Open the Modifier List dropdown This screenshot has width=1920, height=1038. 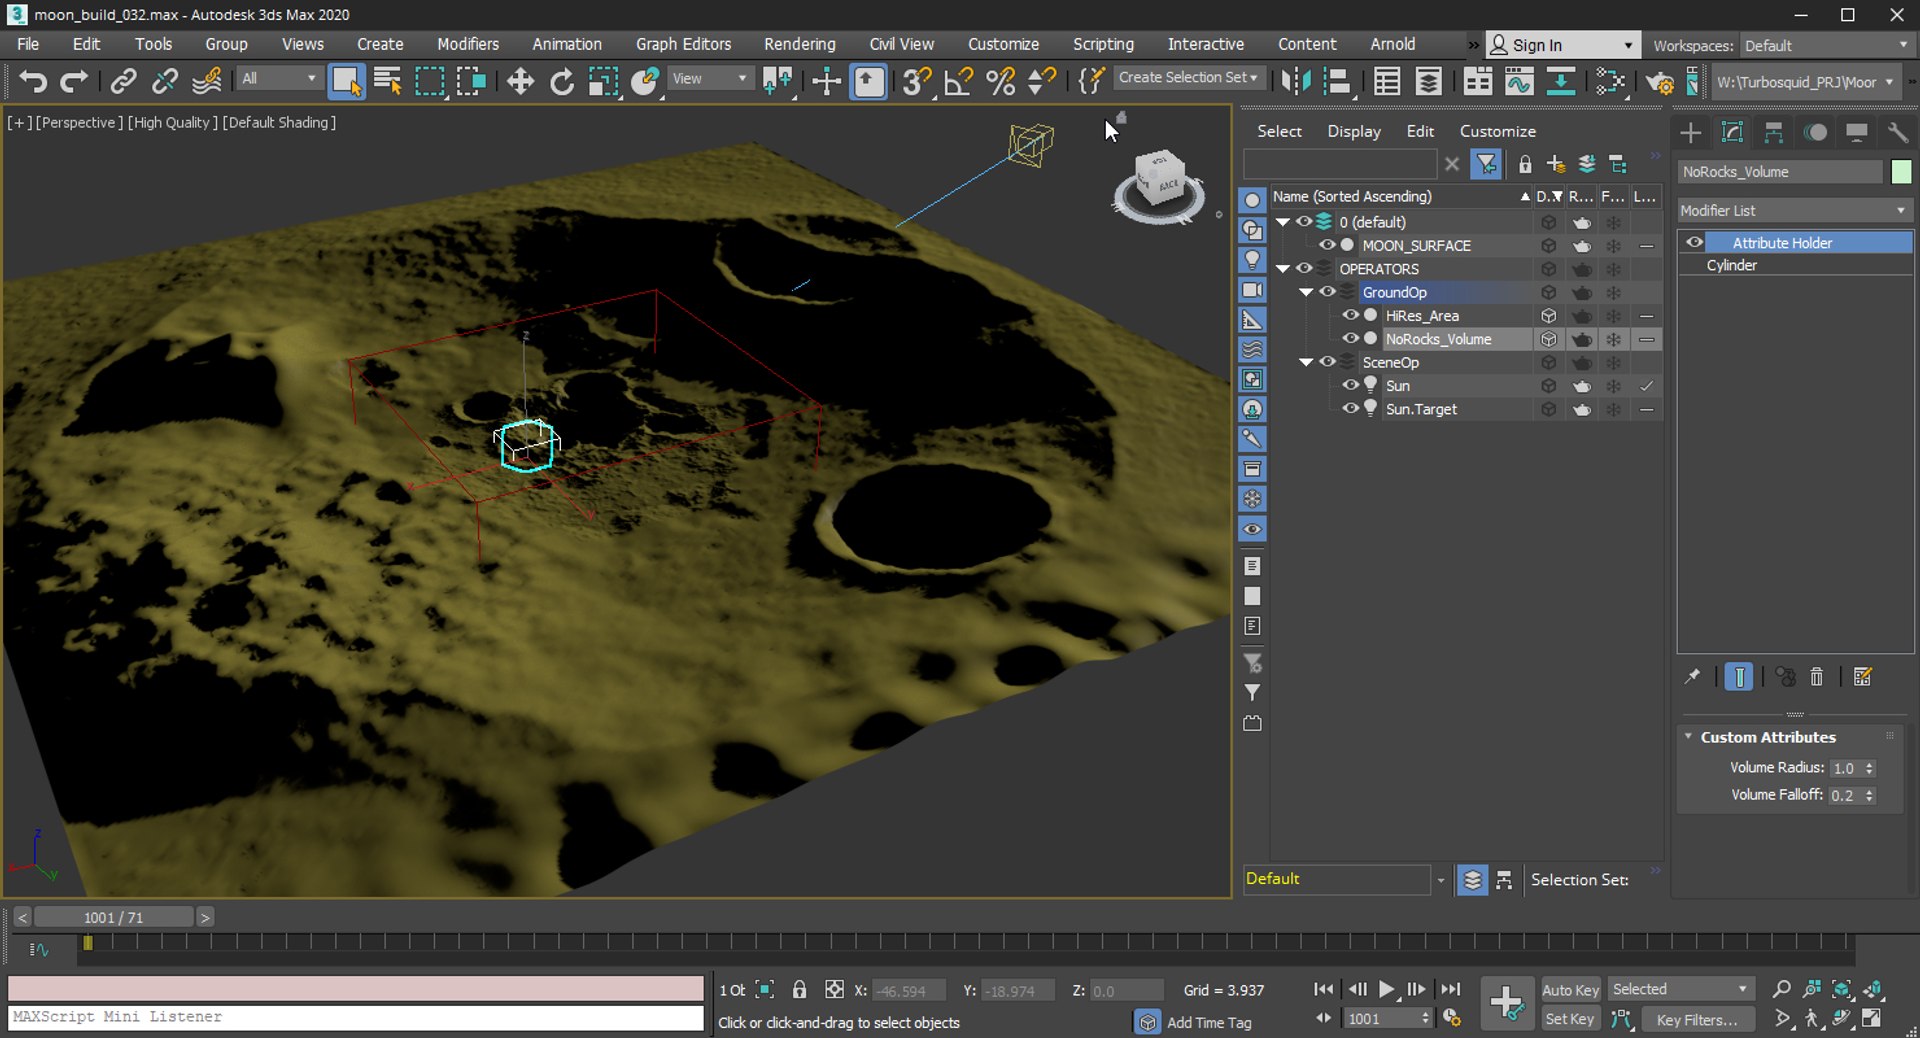click(1794, 210)
